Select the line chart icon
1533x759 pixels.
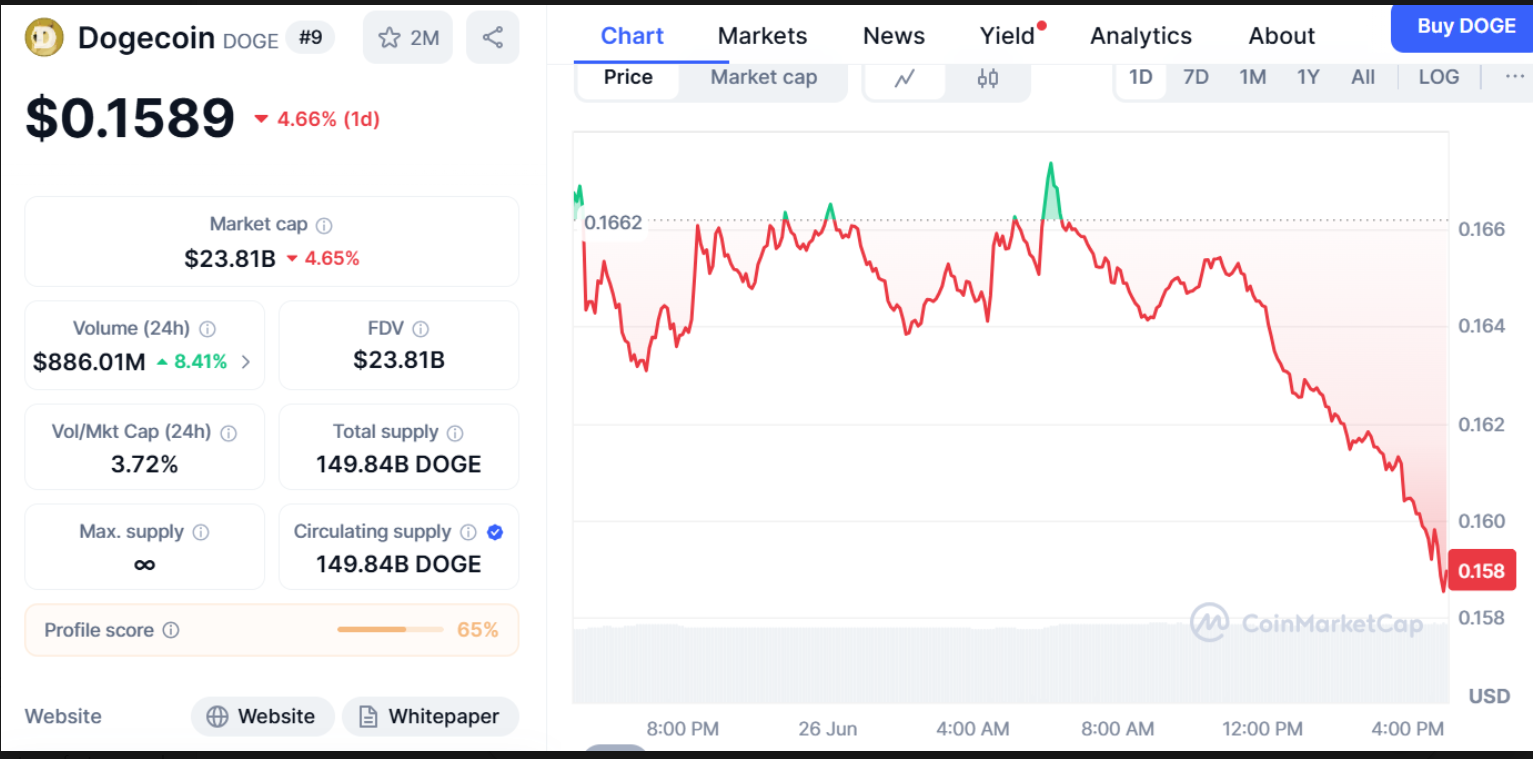[x=904, y=78]
